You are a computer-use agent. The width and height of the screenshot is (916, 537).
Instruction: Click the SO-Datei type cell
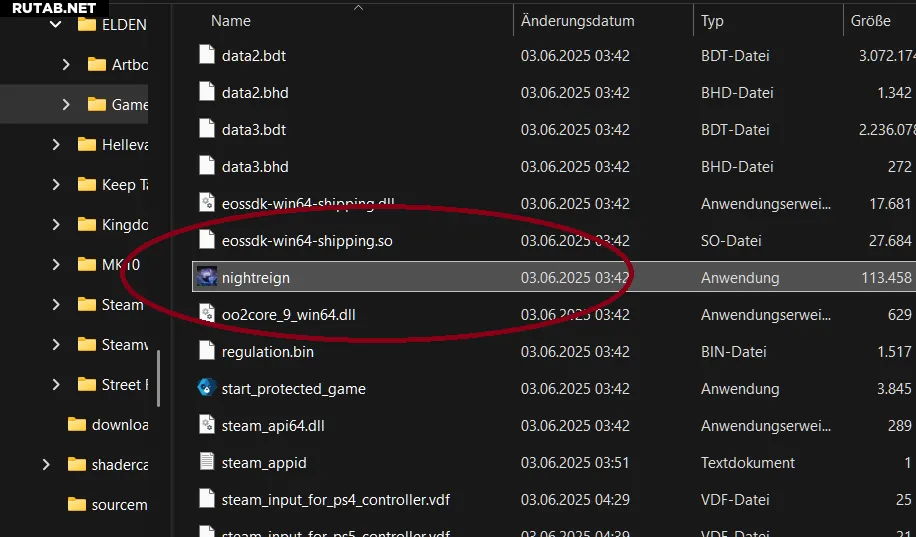(731, 241)
